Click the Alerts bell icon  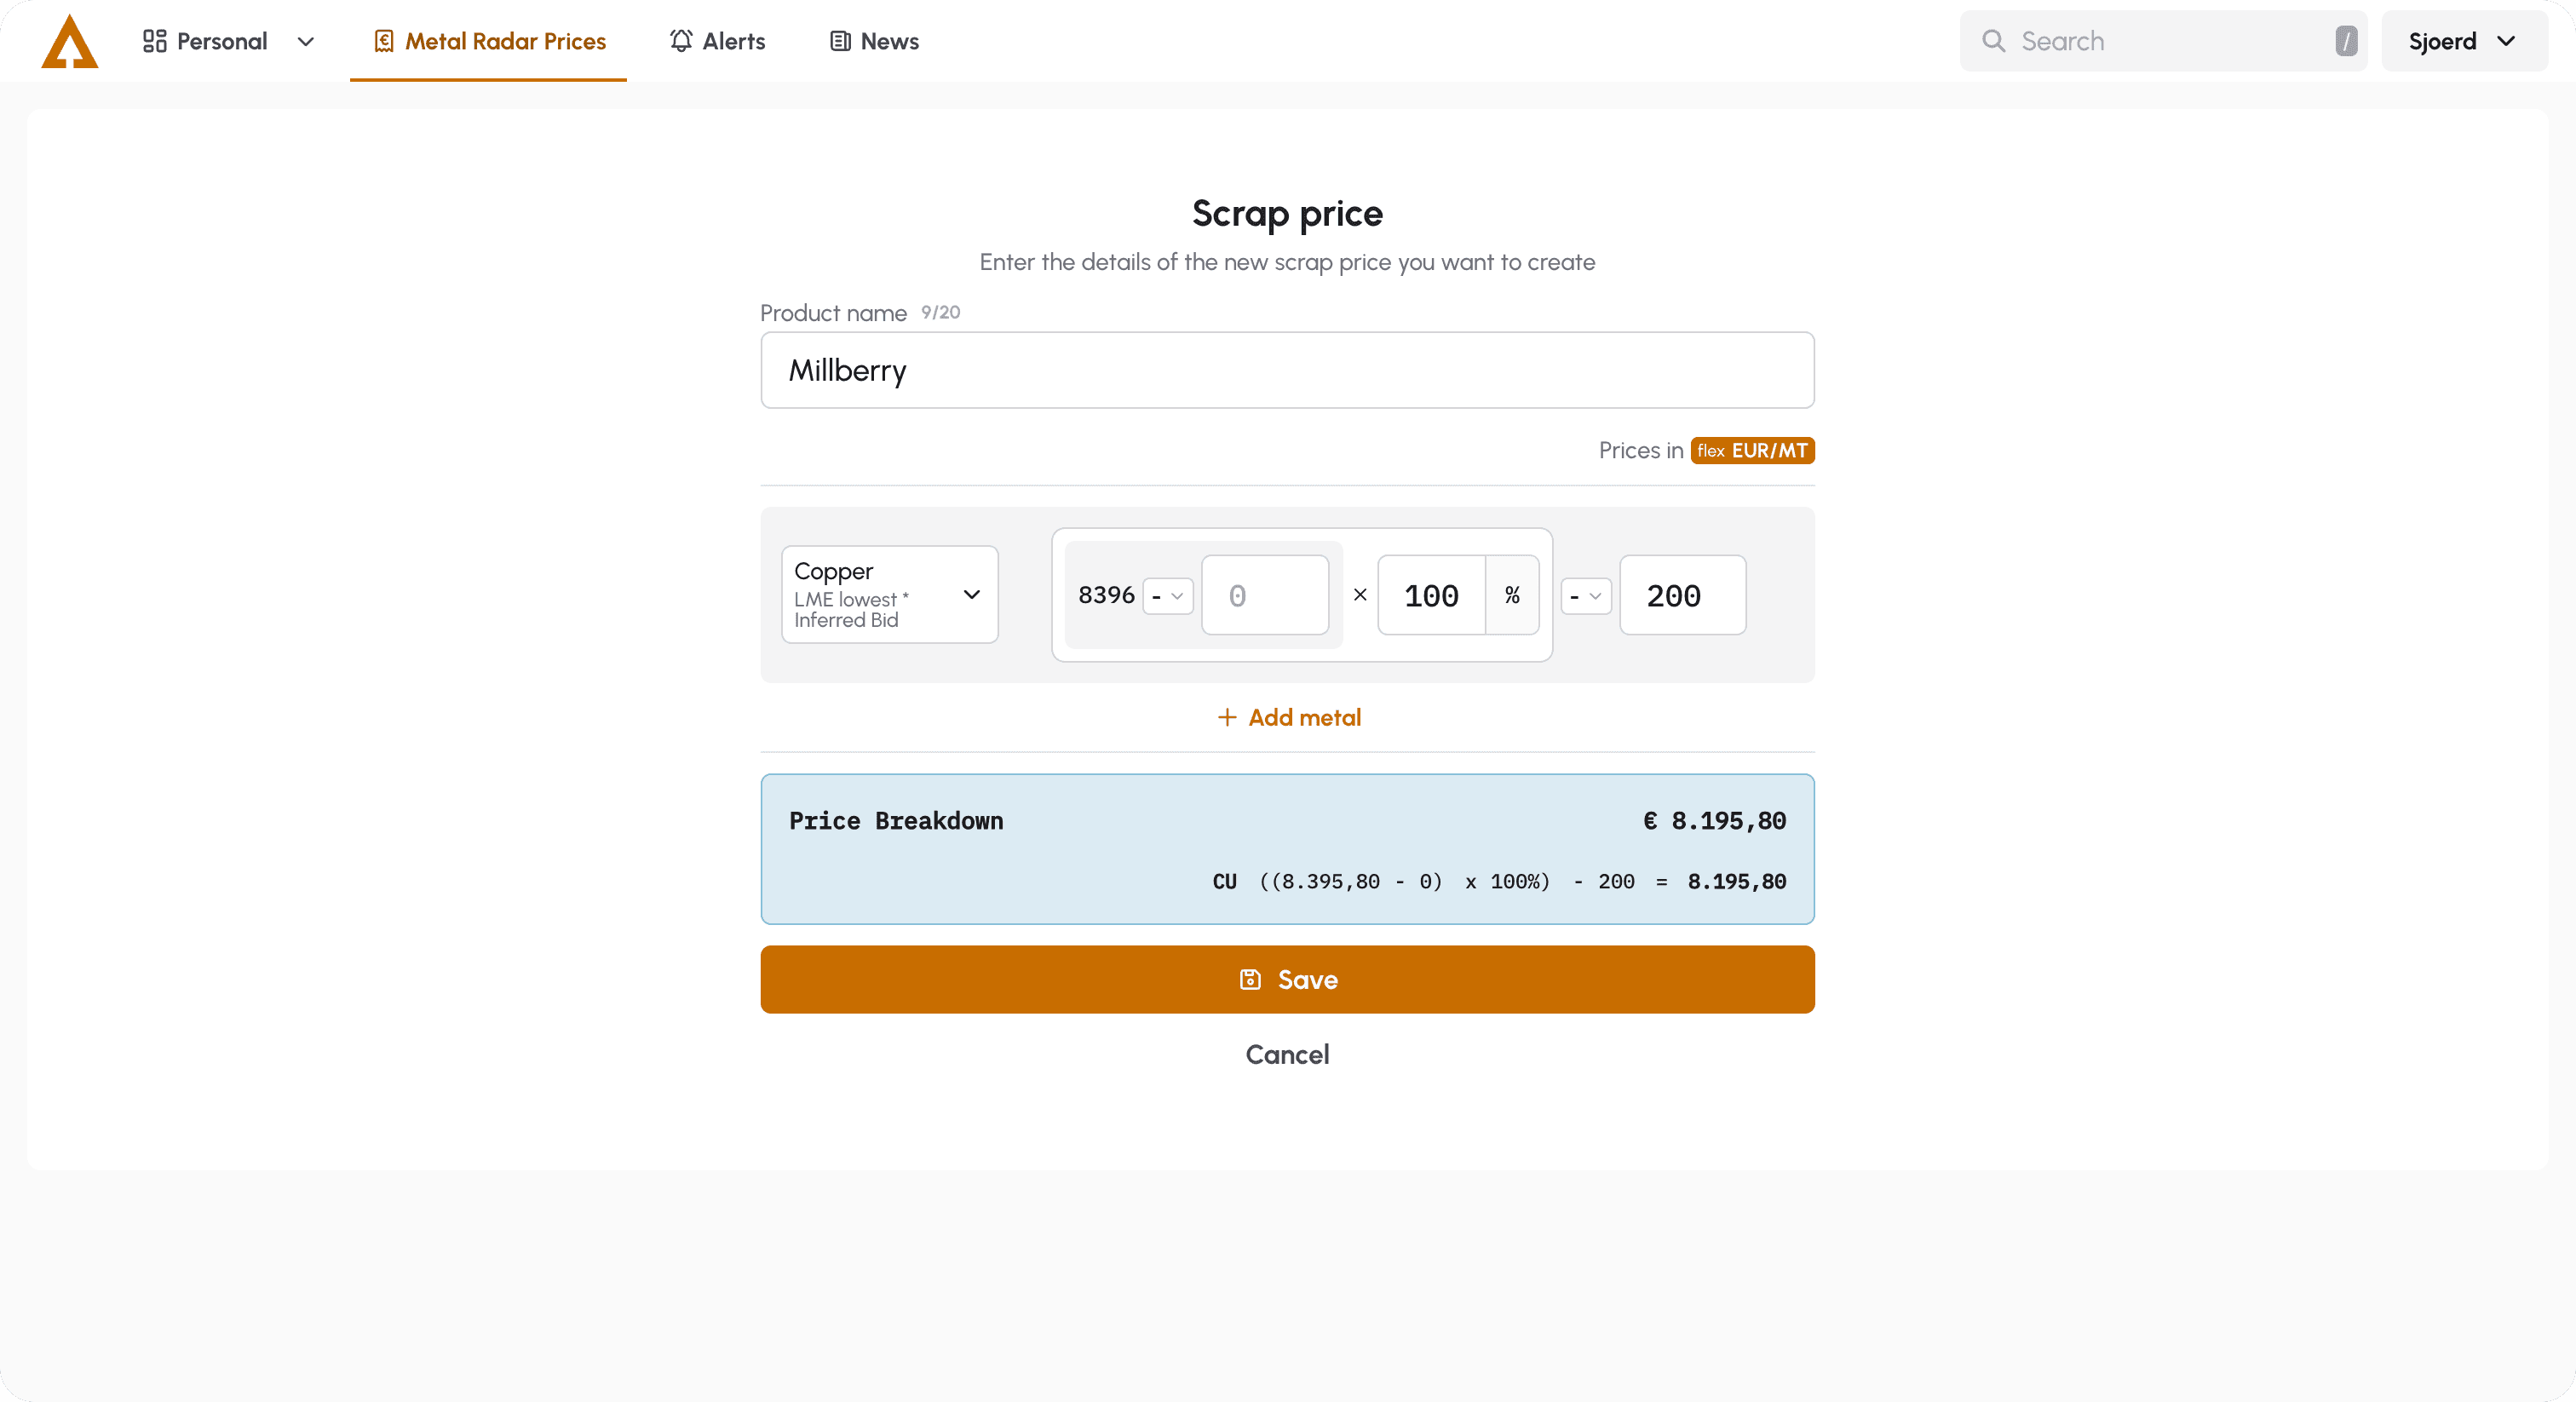(x=680, y=41)
